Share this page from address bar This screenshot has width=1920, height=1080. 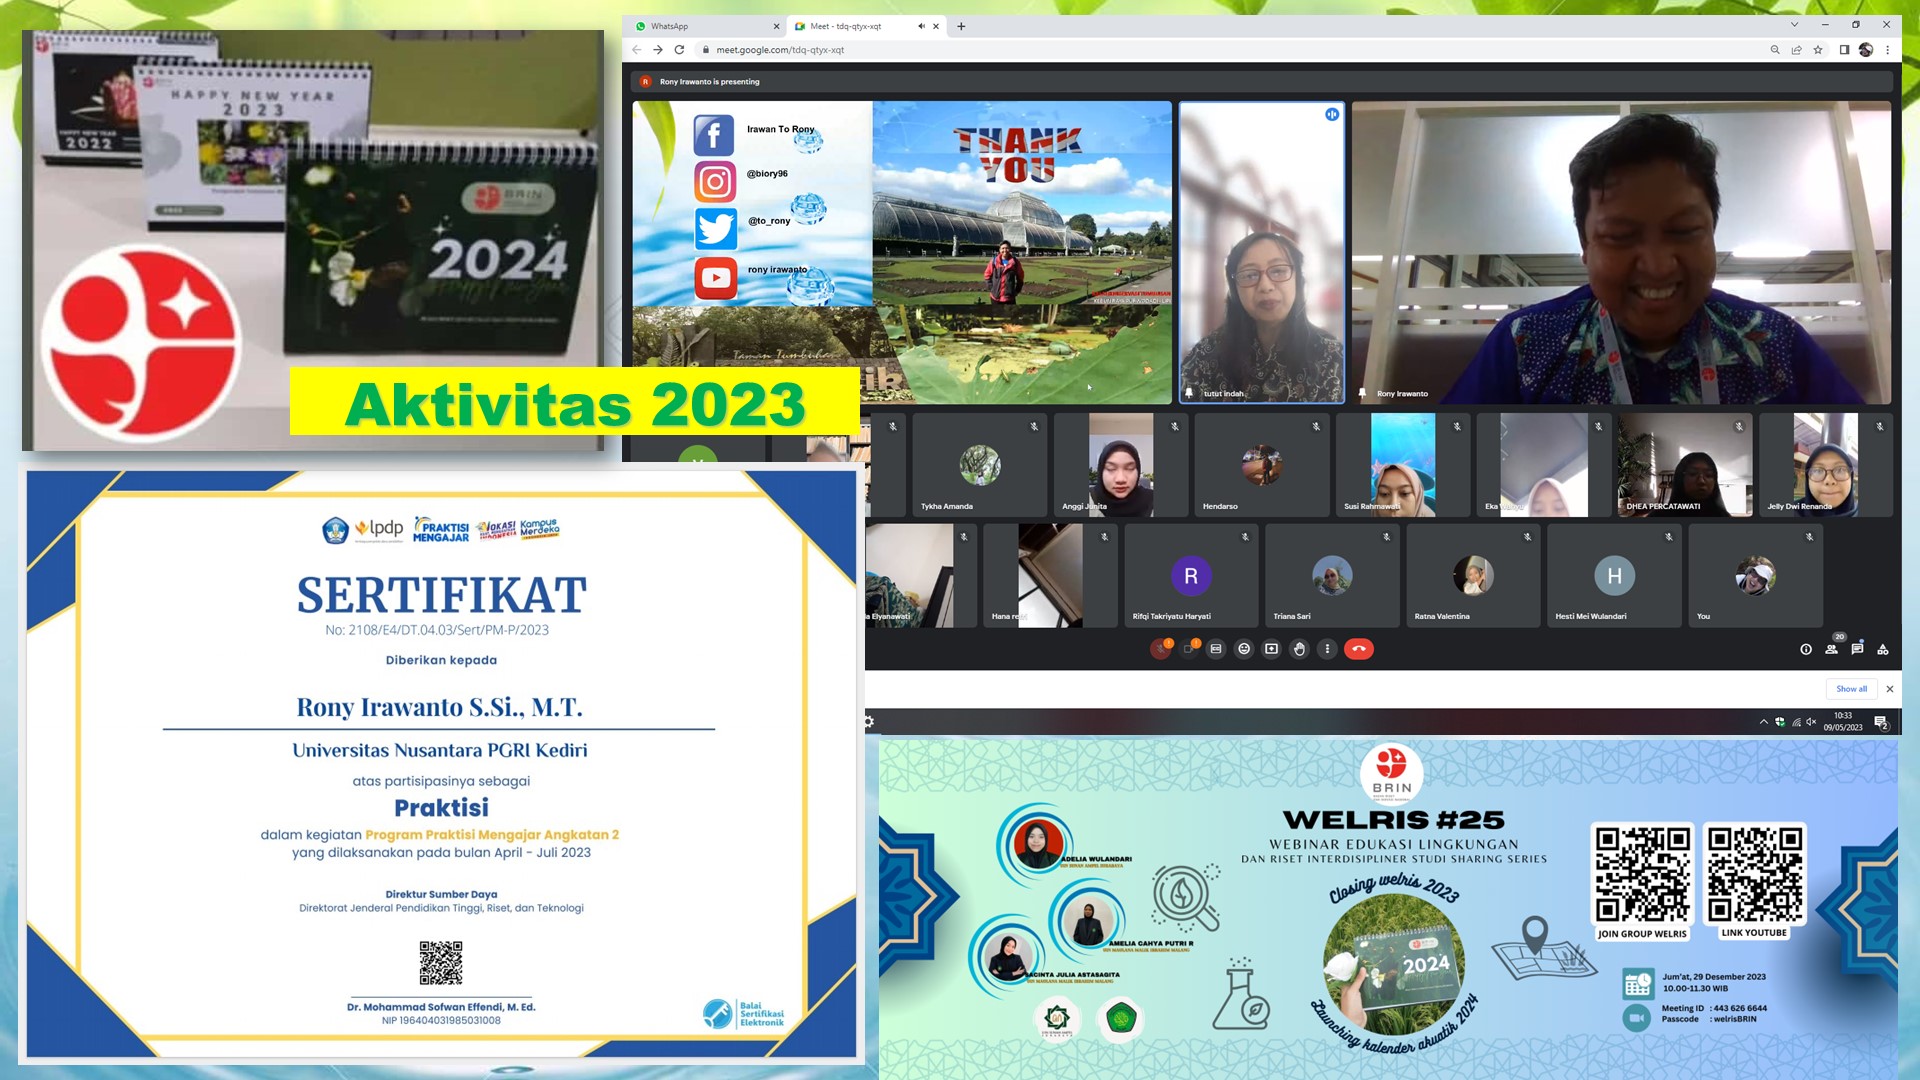(1797, 50)
